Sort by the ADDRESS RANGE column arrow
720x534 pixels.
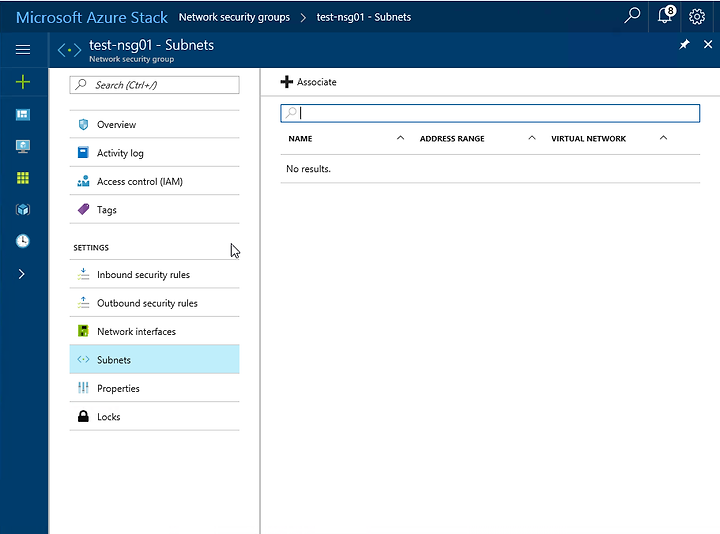pos(532,138)
